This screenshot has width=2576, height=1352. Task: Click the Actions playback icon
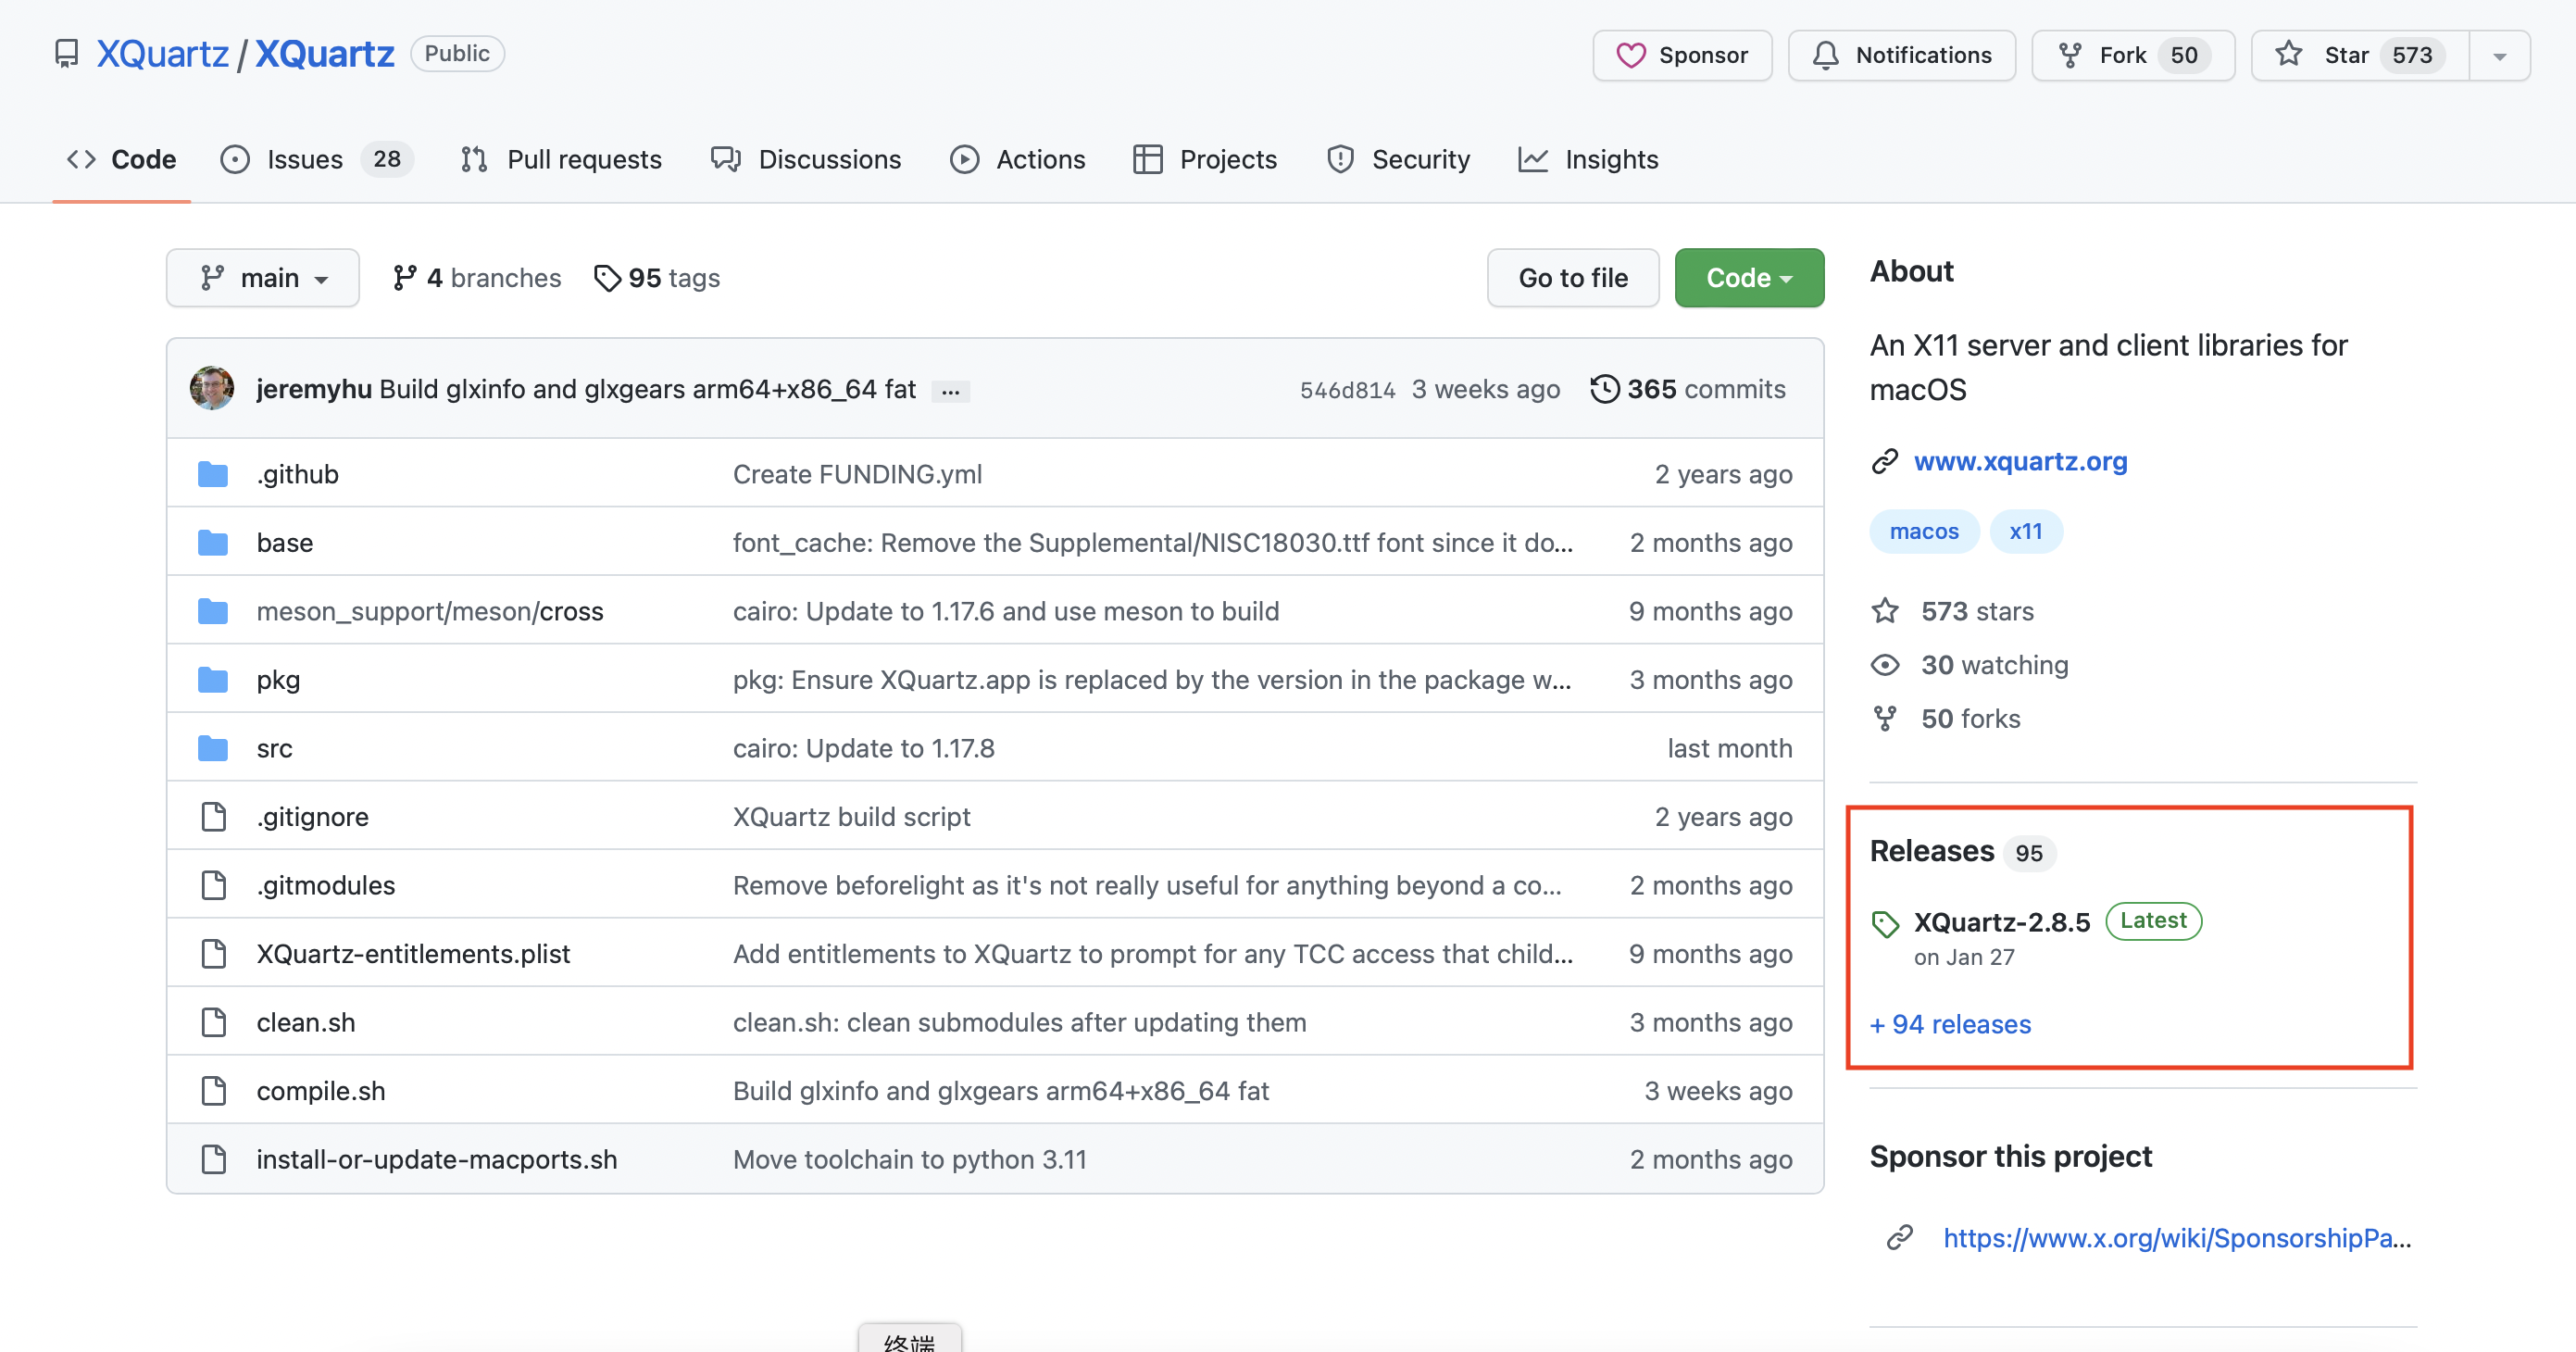[963, 156]
